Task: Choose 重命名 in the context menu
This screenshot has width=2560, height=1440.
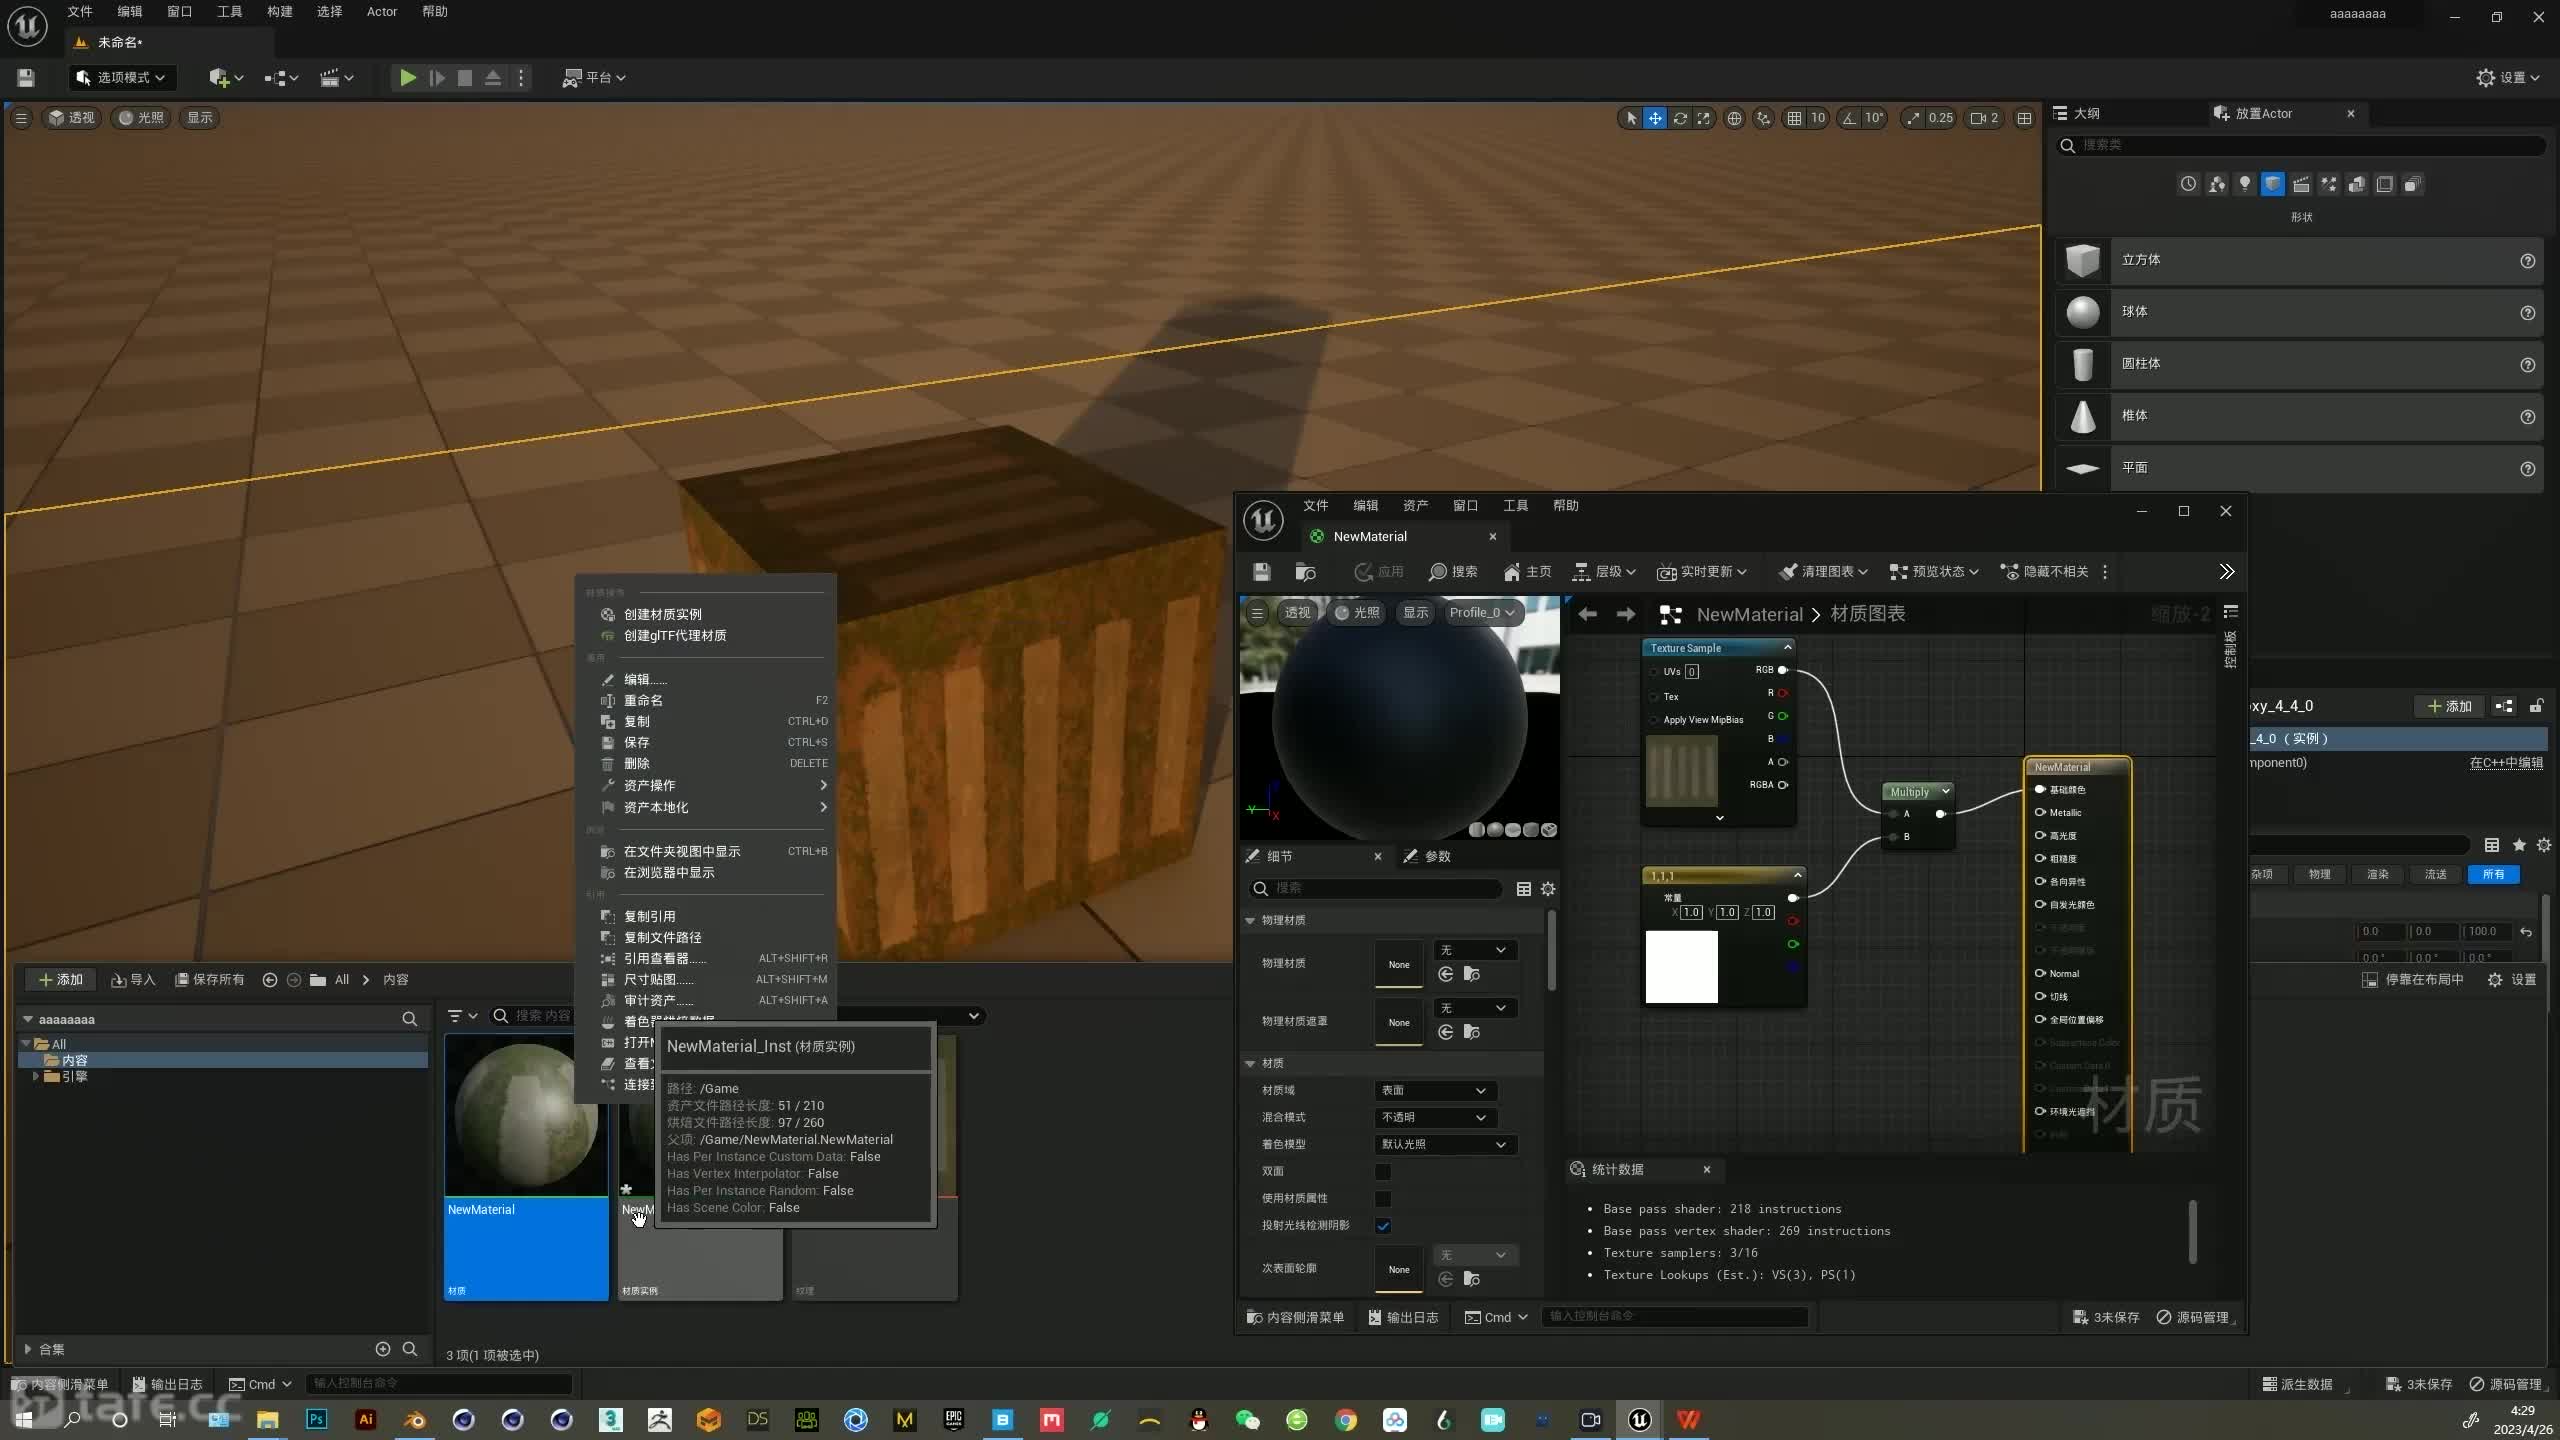Action: point(643,700)
